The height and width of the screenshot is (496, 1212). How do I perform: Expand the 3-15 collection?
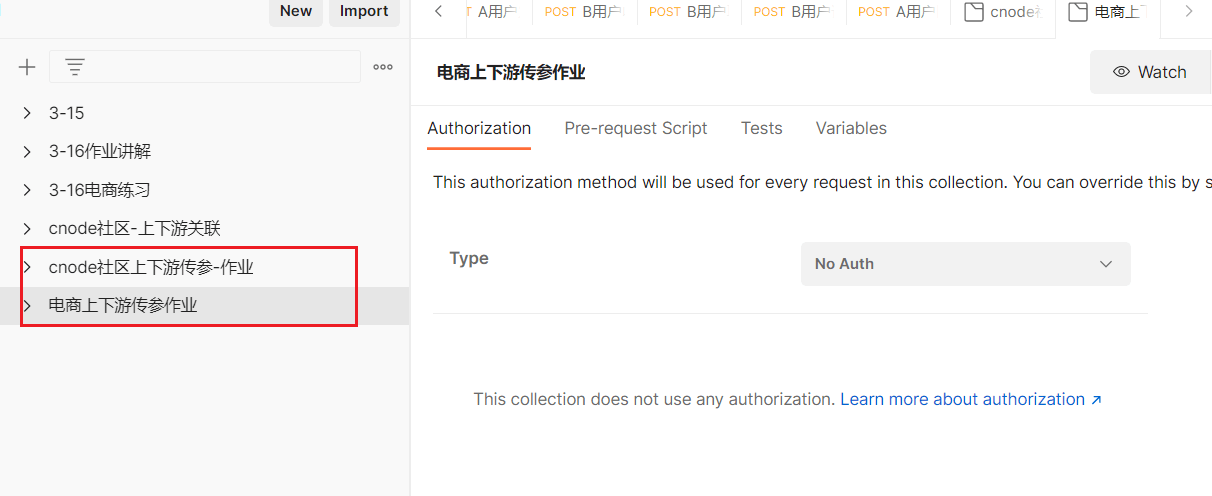[27, 113]
